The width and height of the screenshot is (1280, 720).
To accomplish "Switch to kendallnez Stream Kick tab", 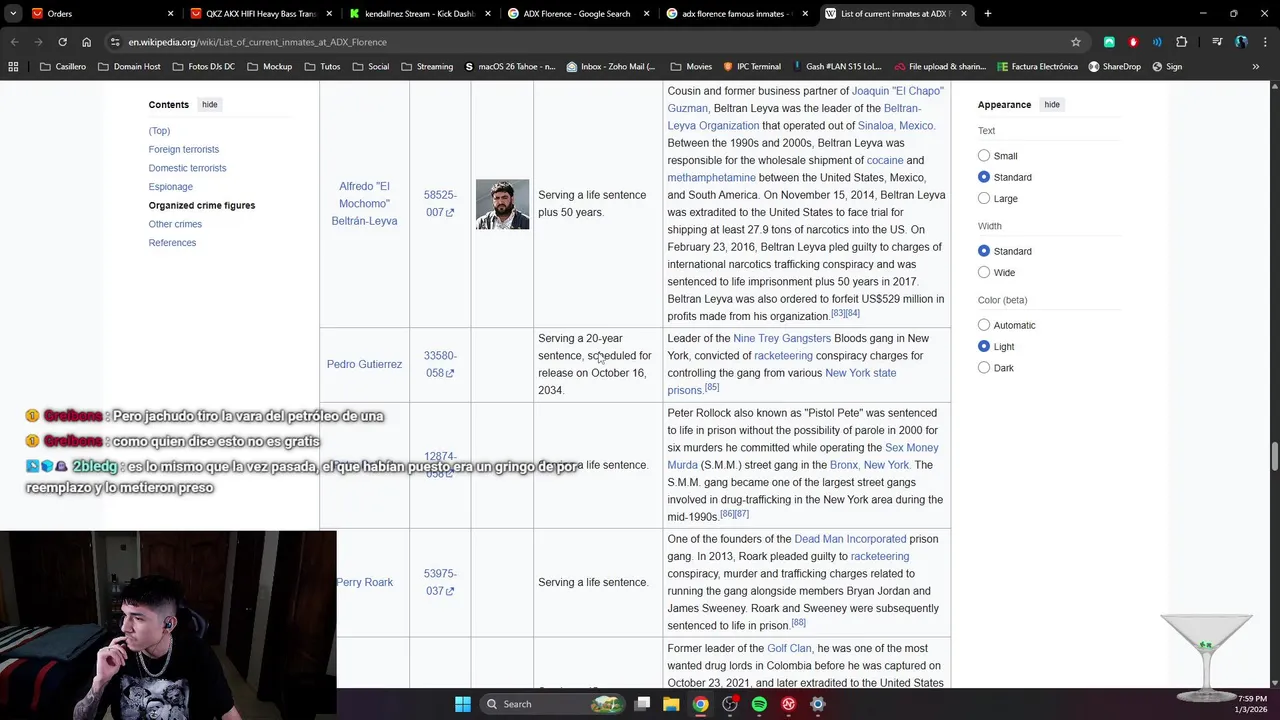I will (x=419, y=14).
